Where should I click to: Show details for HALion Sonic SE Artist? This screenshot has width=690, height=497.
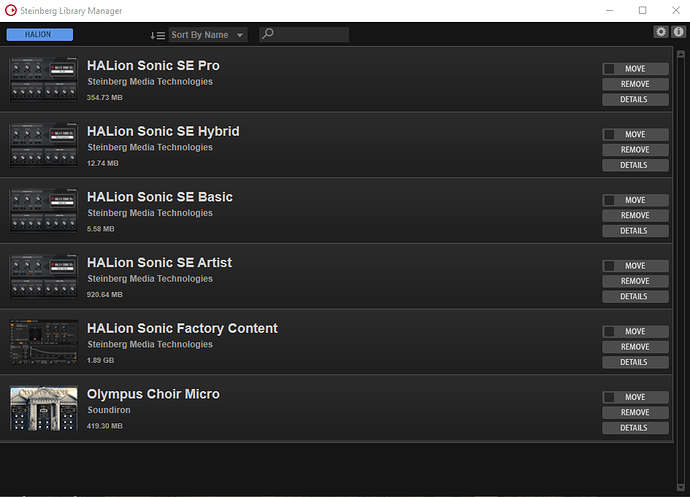coord(635,296)
